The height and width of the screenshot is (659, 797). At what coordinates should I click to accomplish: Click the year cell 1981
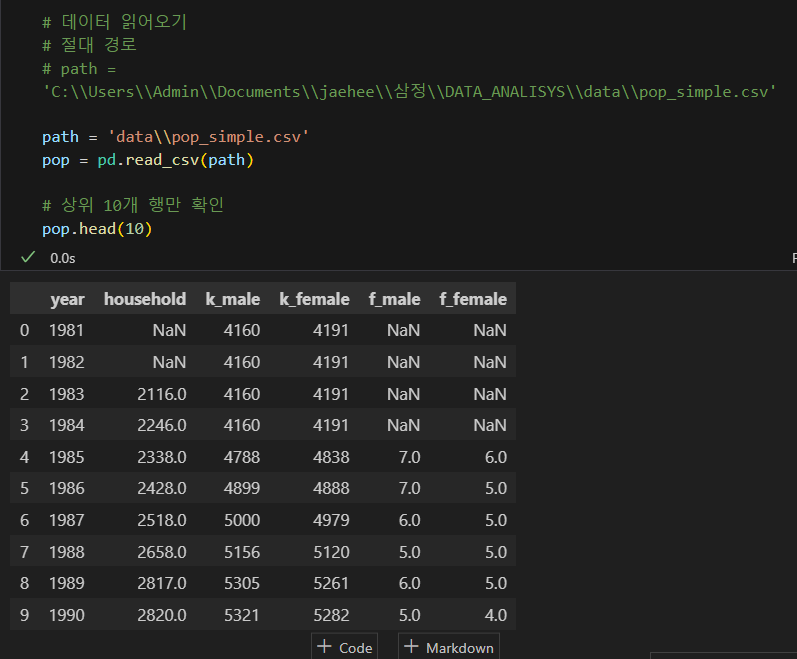[66, 330]
